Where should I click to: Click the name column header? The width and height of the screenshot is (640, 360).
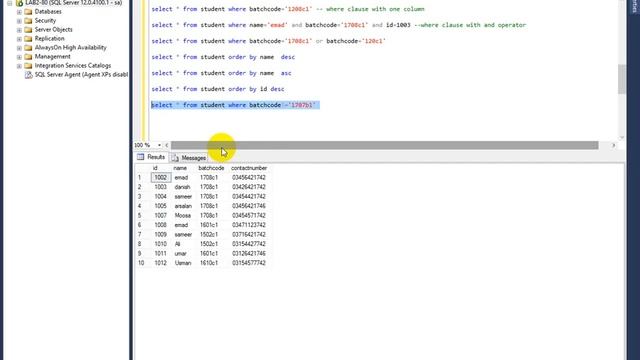pyautogui.click(x=180, y=168)
